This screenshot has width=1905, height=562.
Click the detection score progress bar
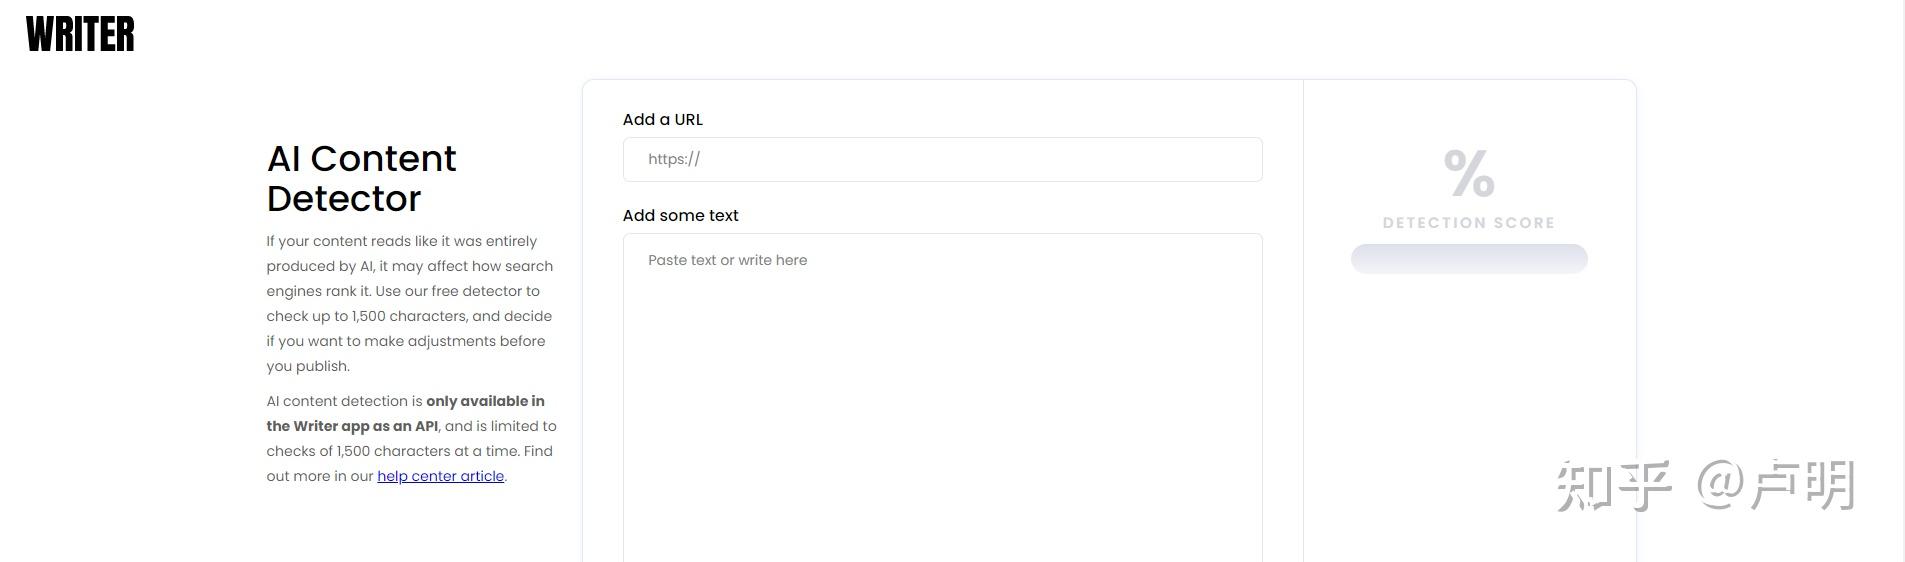point(1469,258)
